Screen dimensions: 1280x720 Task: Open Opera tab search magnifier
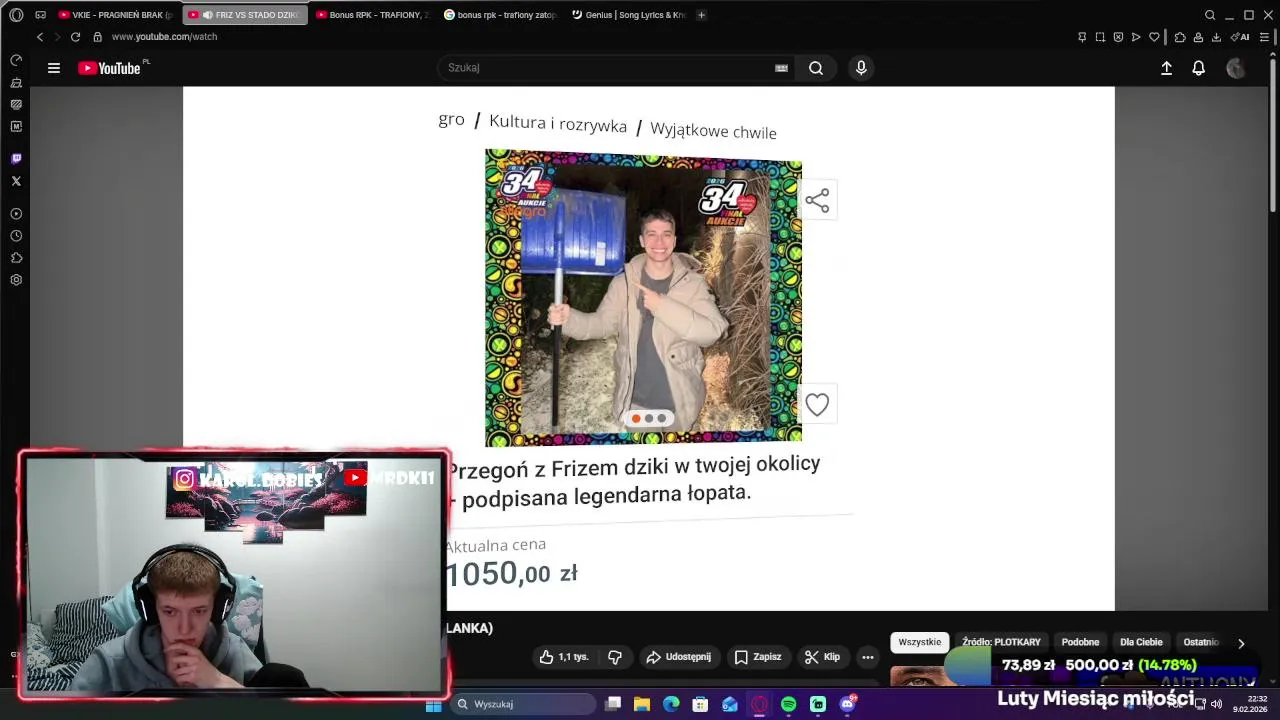click(1210, 15)
